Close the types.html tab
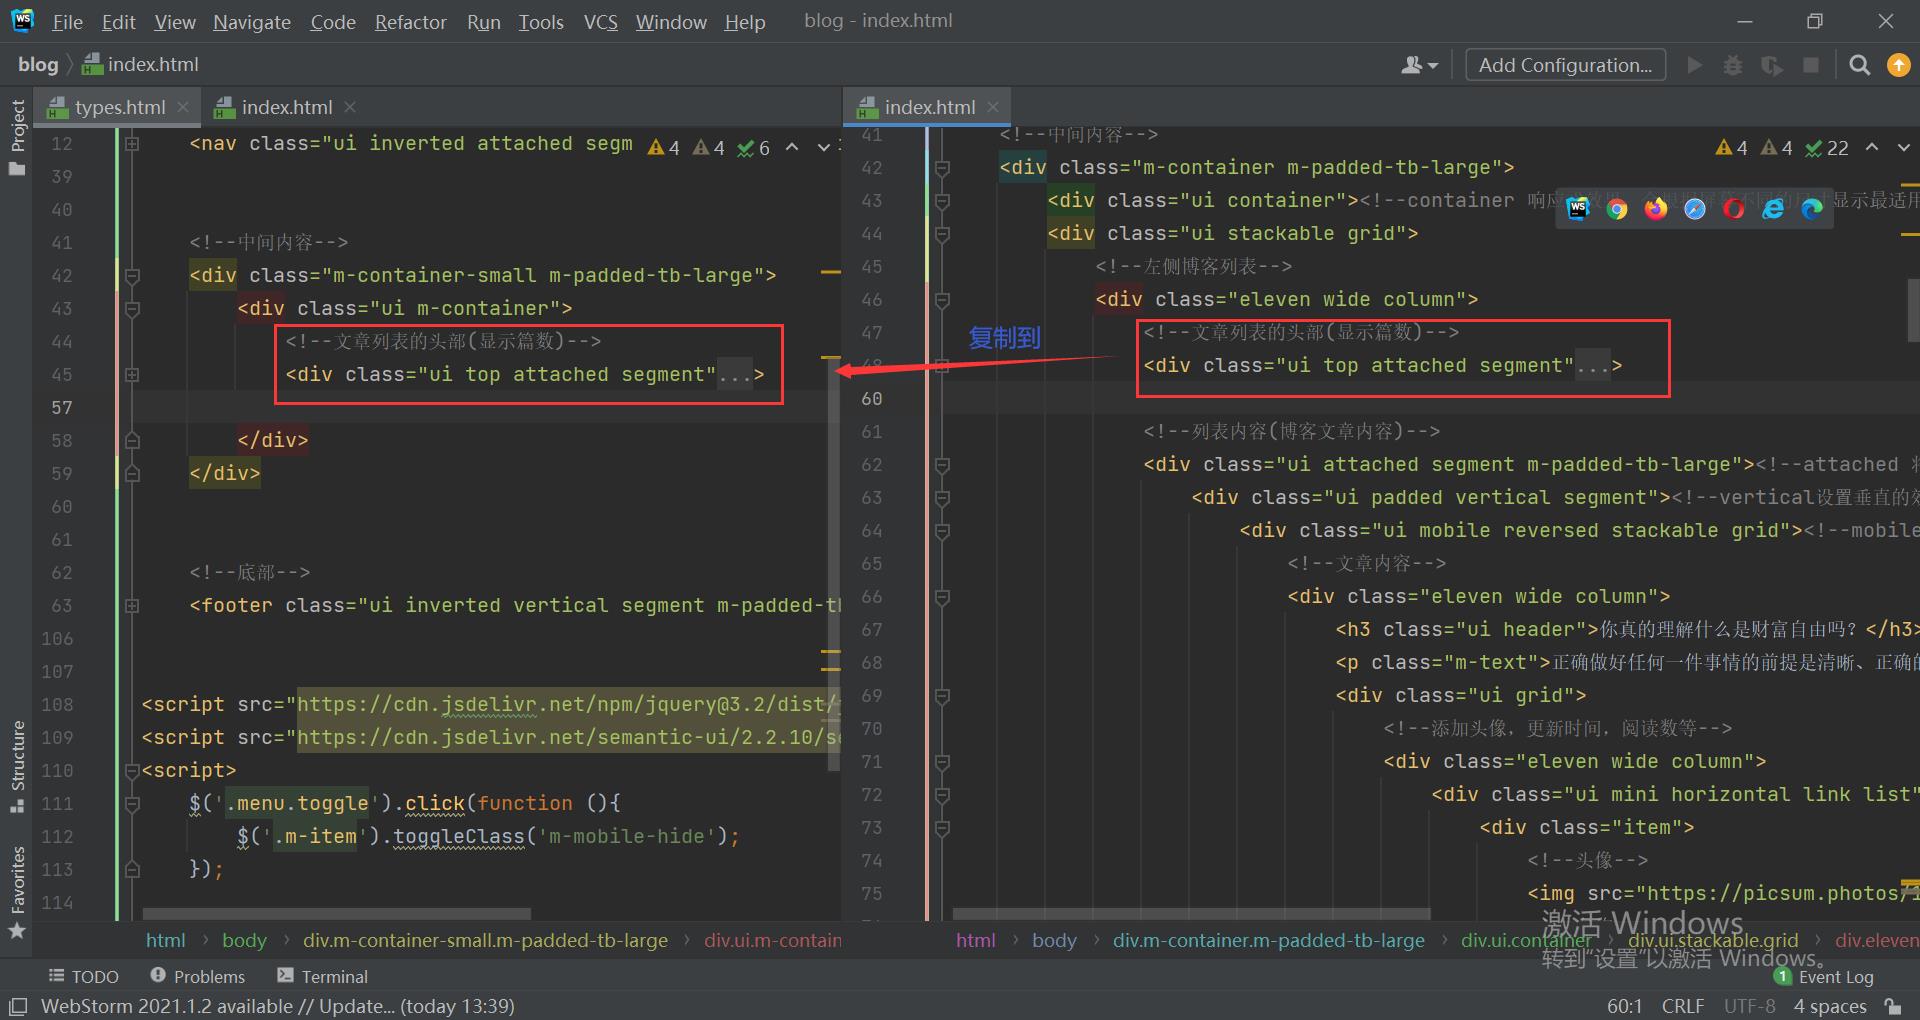1920x1020 pixels. click(x=183, y=107)
